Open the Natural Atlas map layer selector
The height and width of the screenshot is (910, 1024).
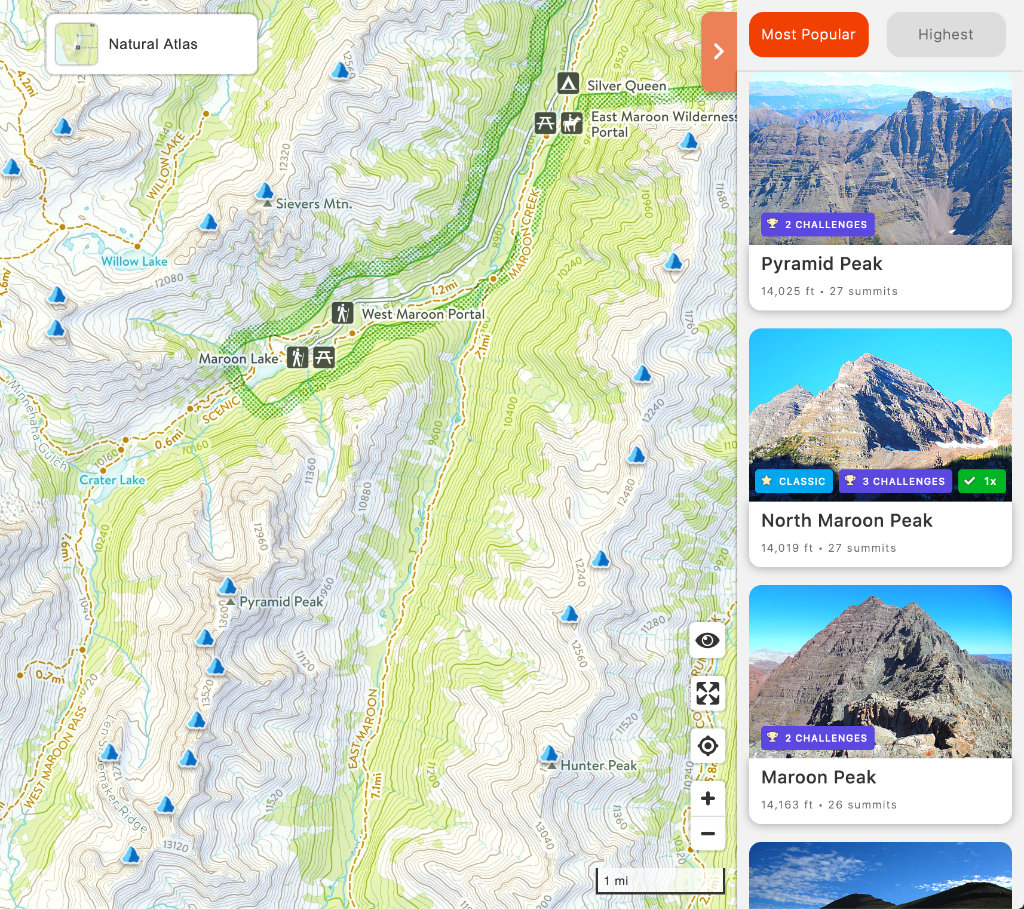(152, 44)
